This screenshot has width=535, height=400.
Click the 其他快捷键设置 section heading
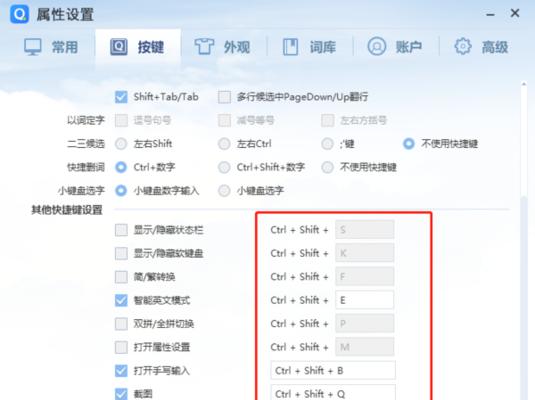click(x=67, y=210)
